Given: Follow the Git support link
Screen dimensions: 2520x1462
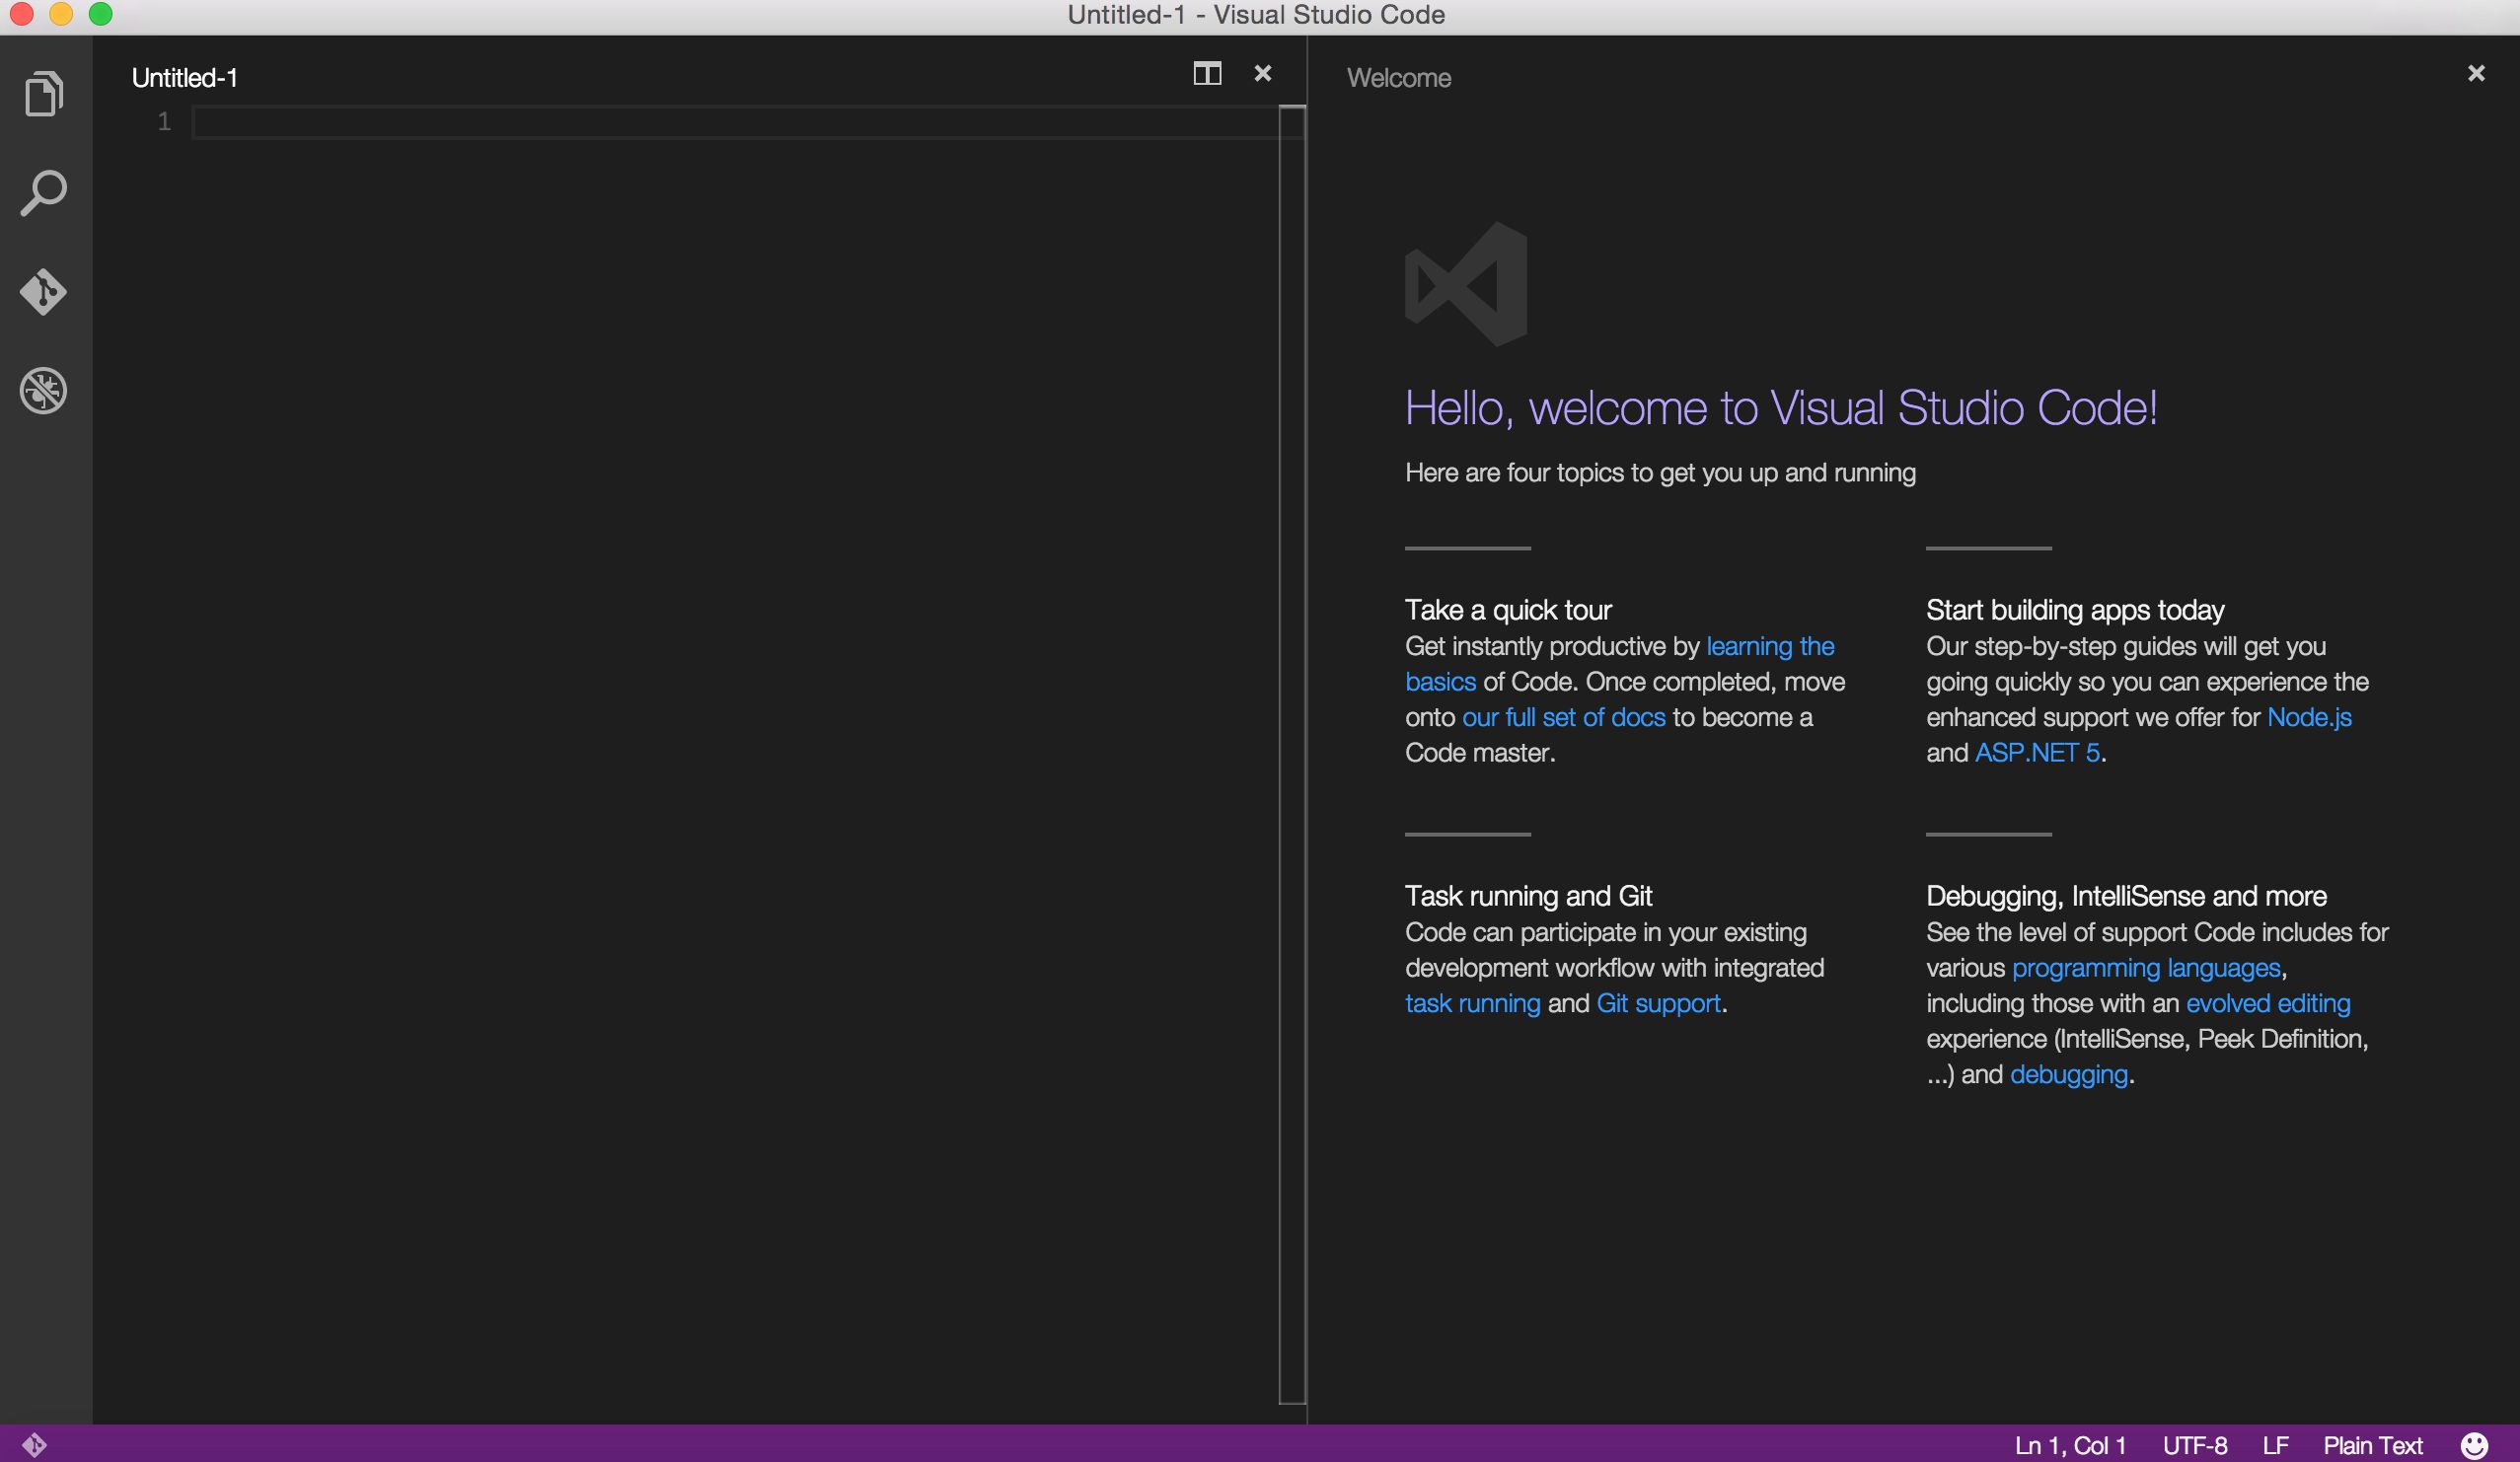Looking at the screenshot, I should (x=1658, y=1003).
